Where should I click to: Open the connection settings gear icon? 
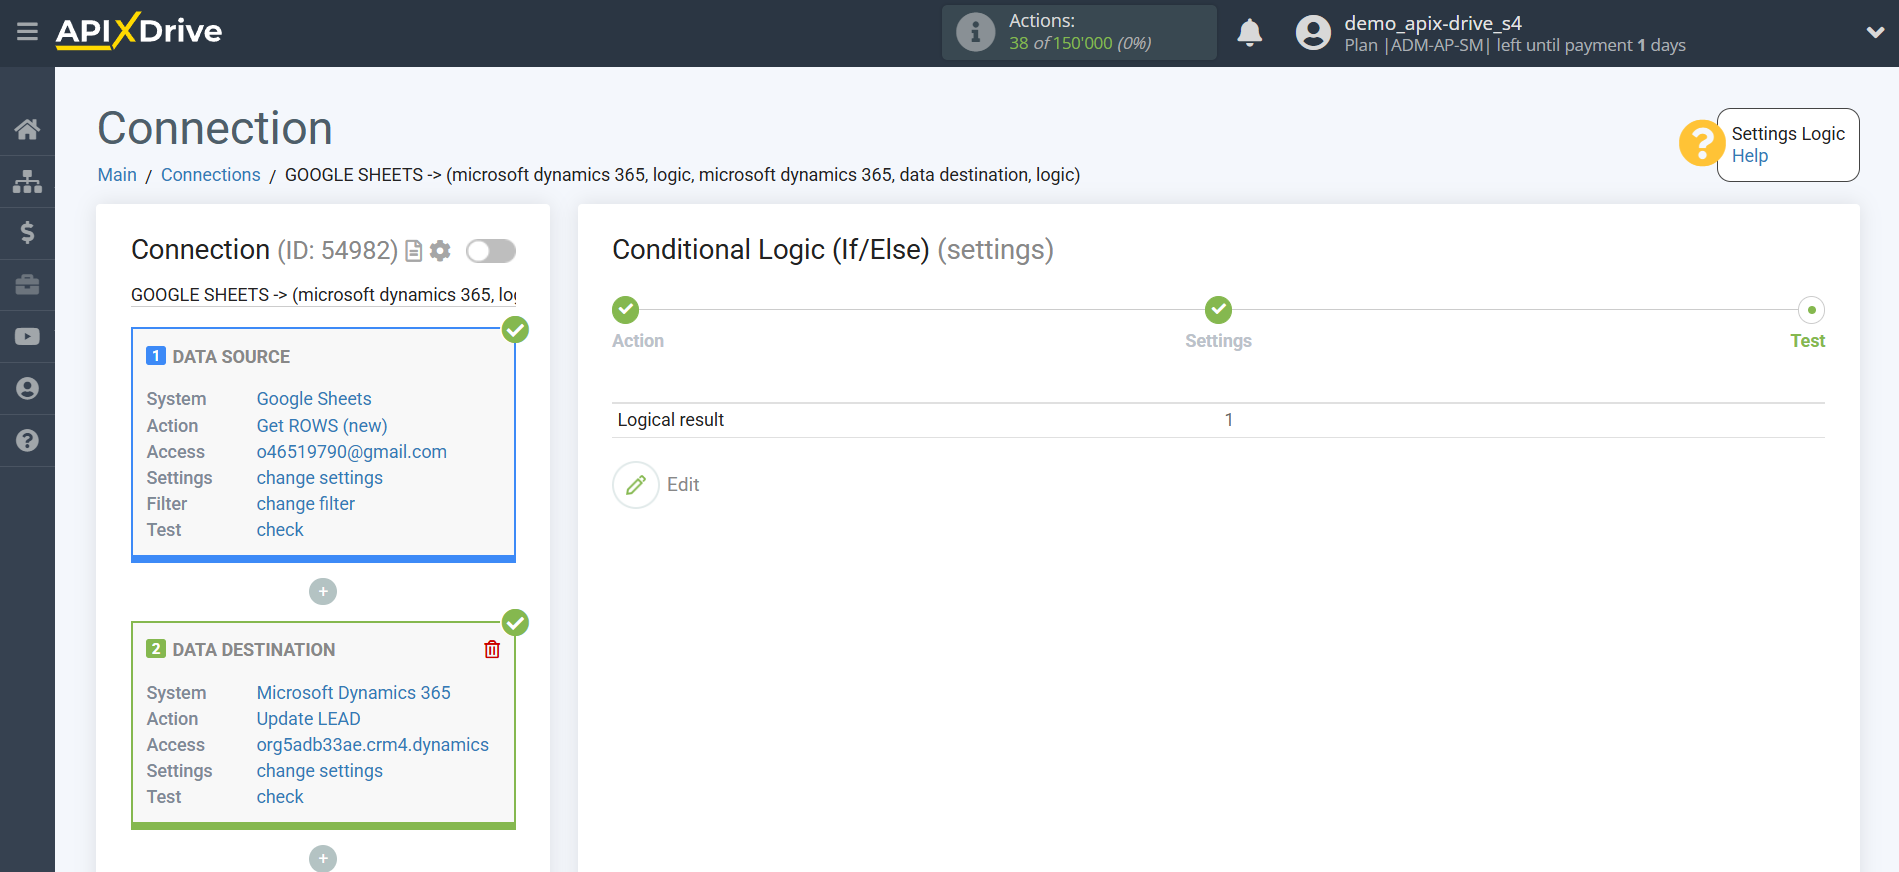pyautogui.click(x=440, y=251)
